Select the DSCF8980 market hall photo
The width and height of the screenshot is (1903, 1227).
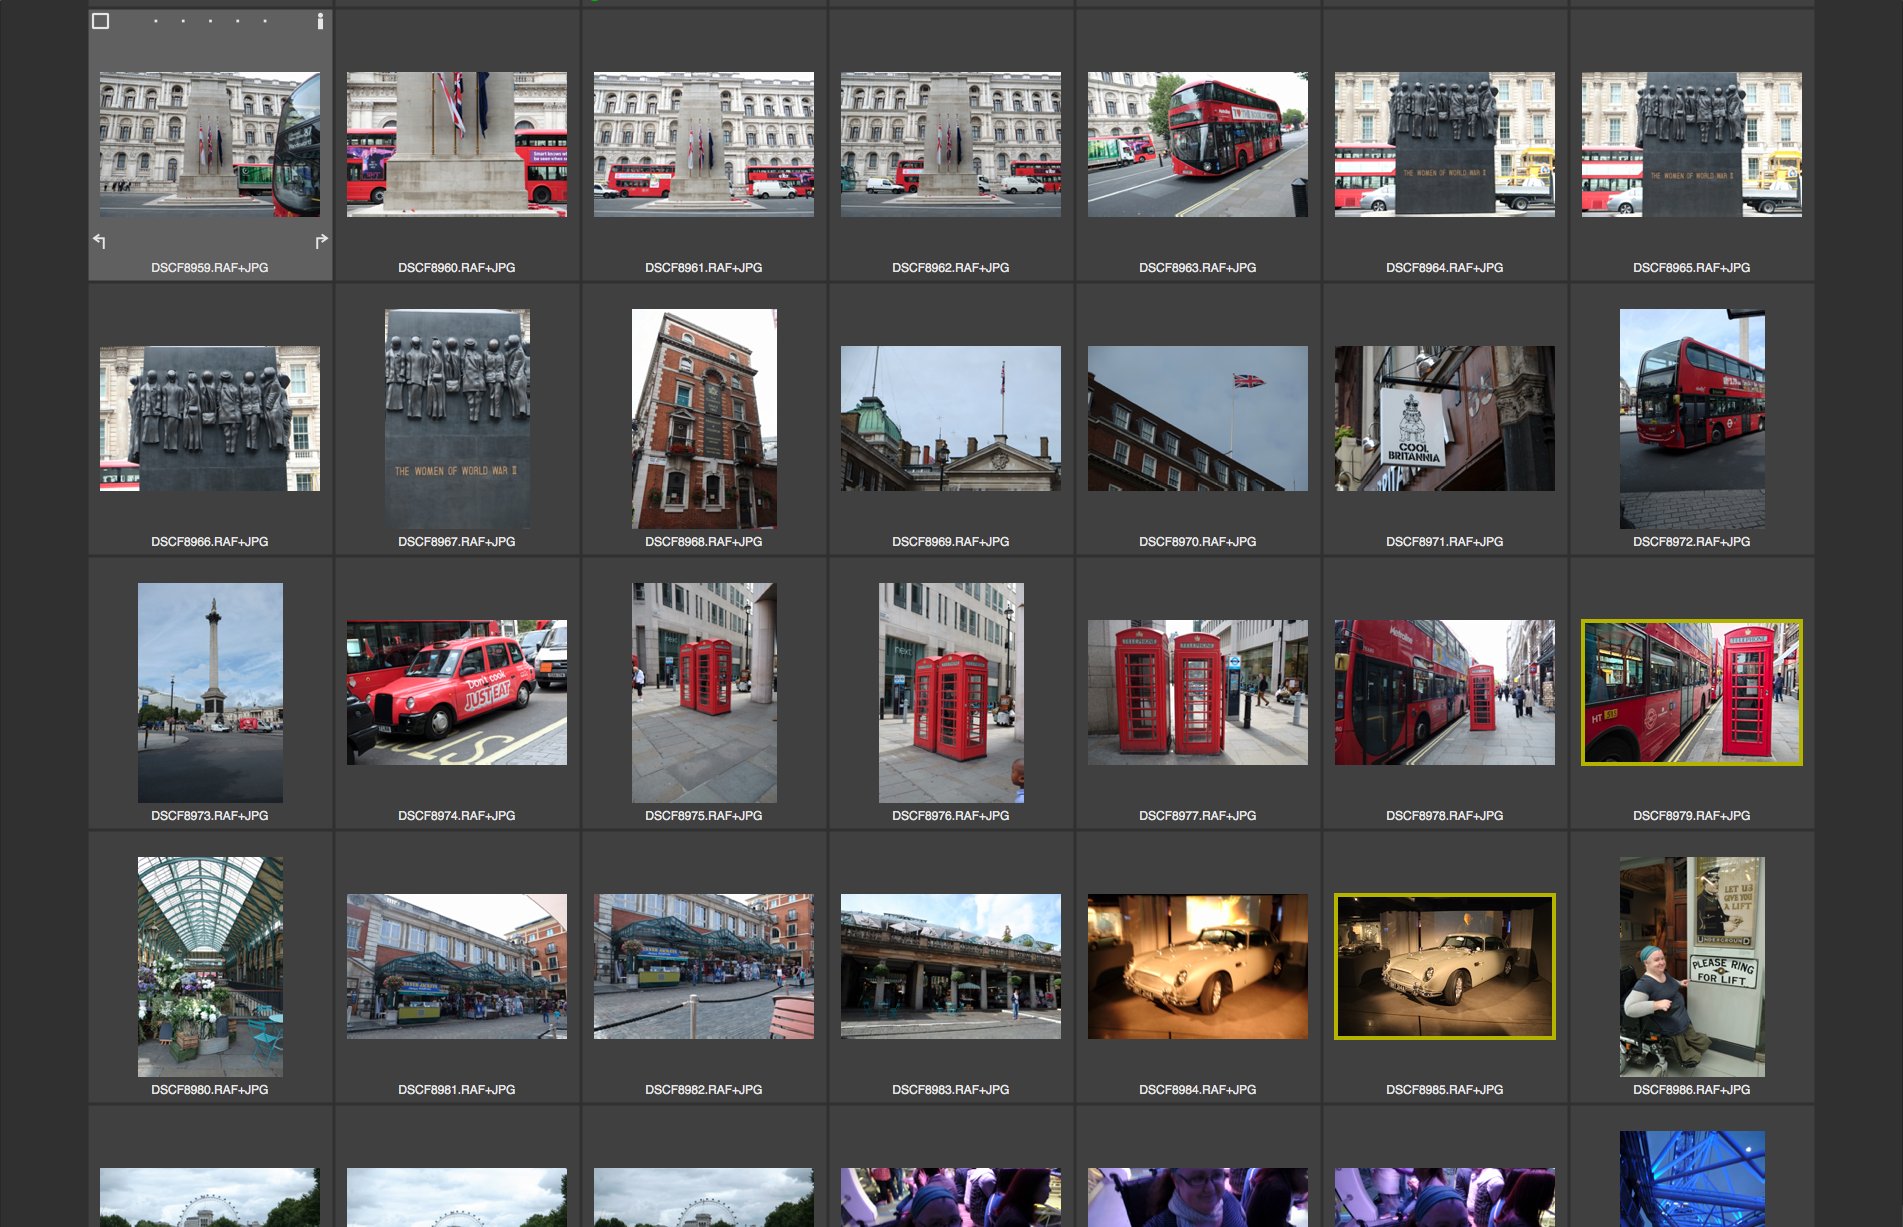click(210, 966)
